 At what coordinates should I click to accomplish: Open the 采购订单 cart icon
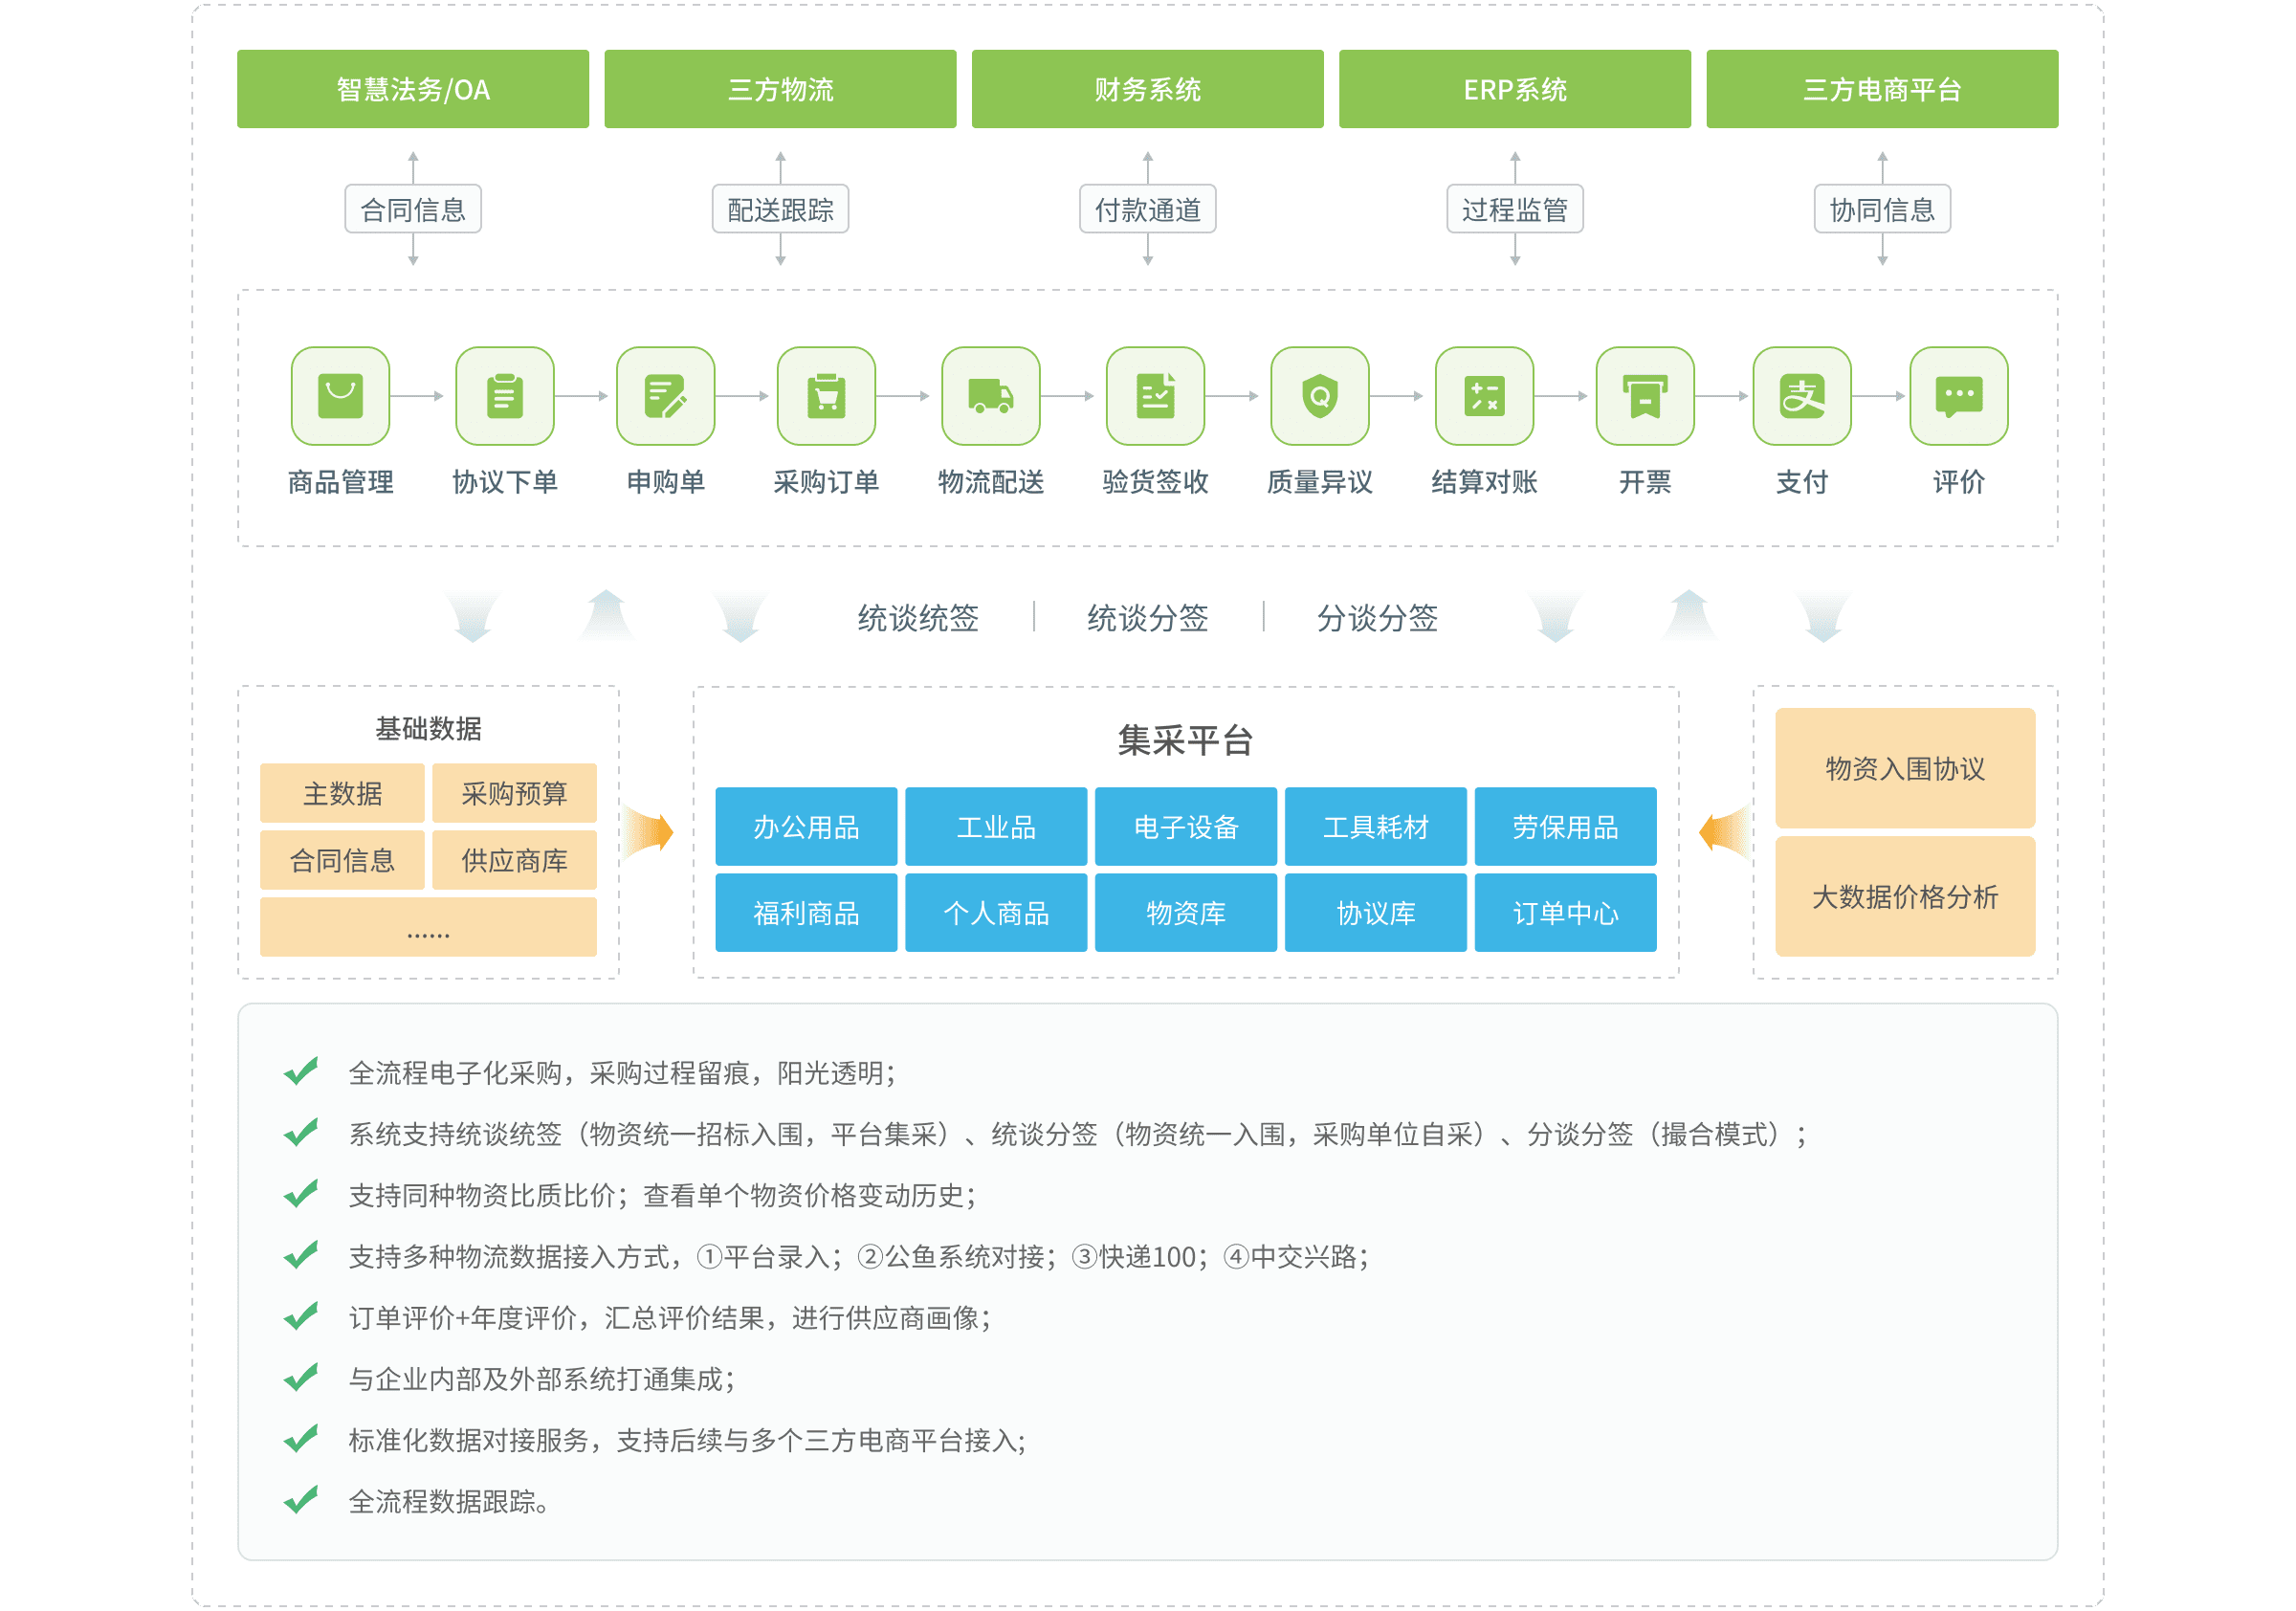pos(826,396)
